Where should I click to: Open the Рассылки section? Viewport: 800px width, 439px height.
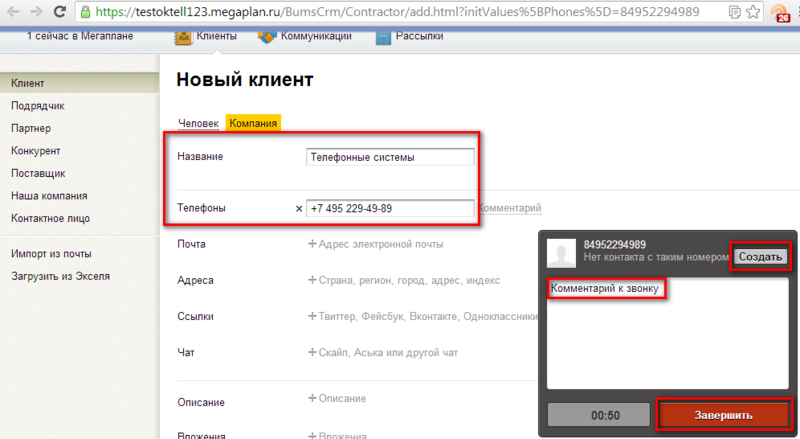(410, 37)
